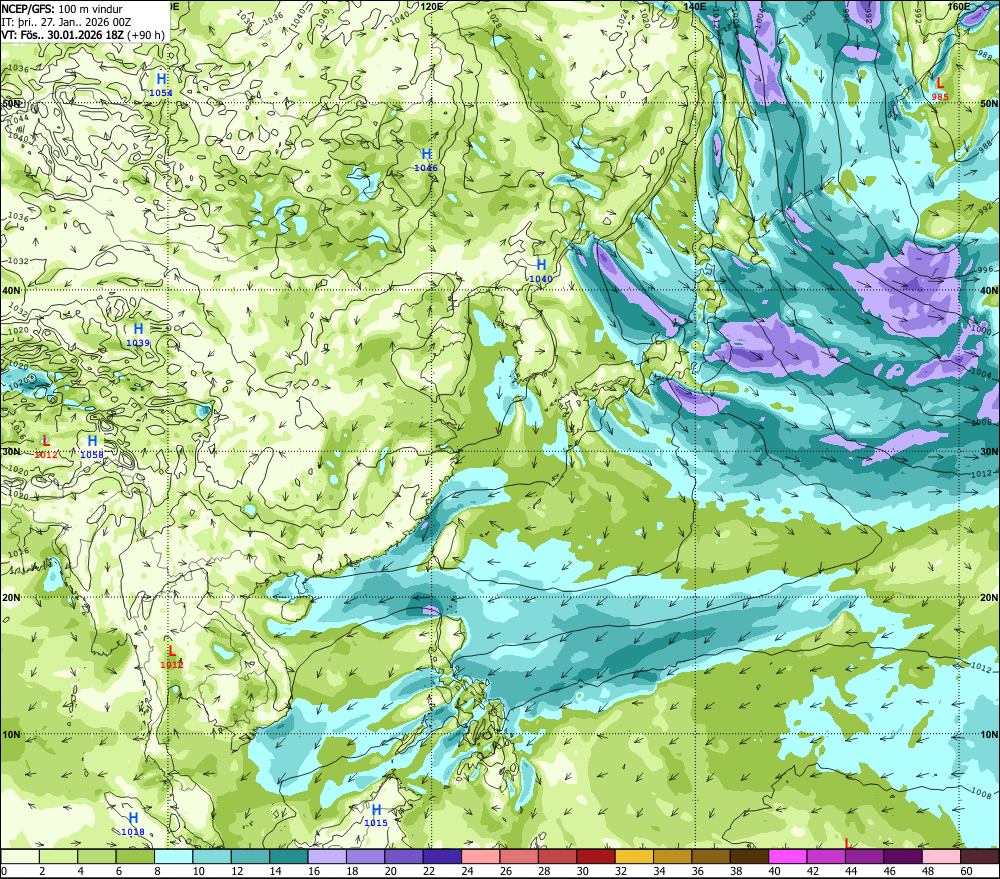The image size is (1000, 879).
Task: Pick the red 28–30 legend swatch
Action: (557, 856)
